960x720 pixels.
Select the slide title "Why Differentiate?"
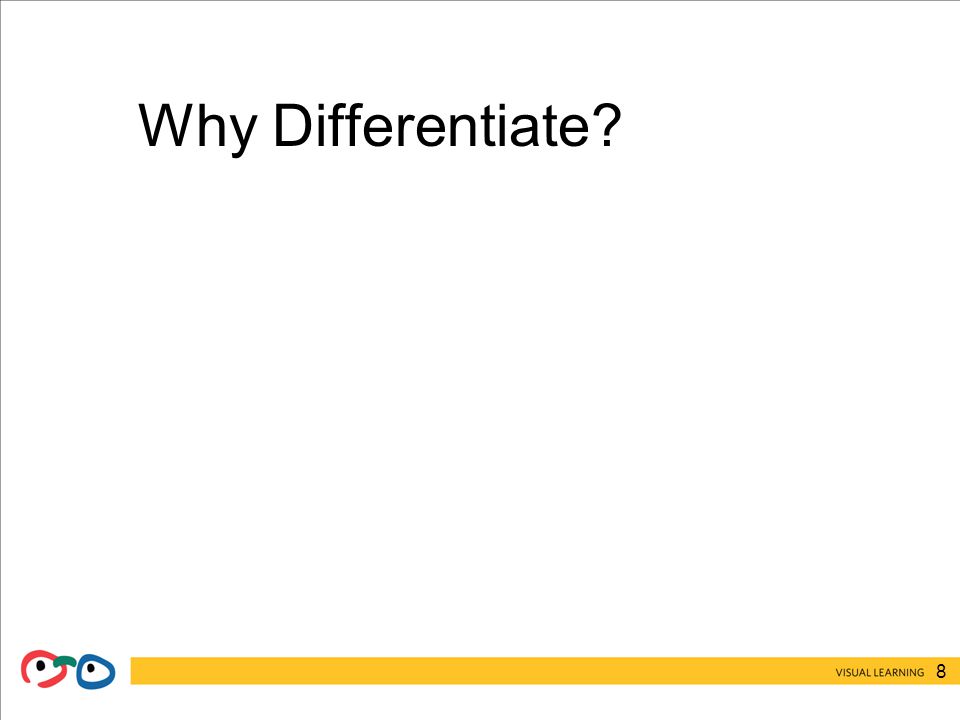click(380, 127)
